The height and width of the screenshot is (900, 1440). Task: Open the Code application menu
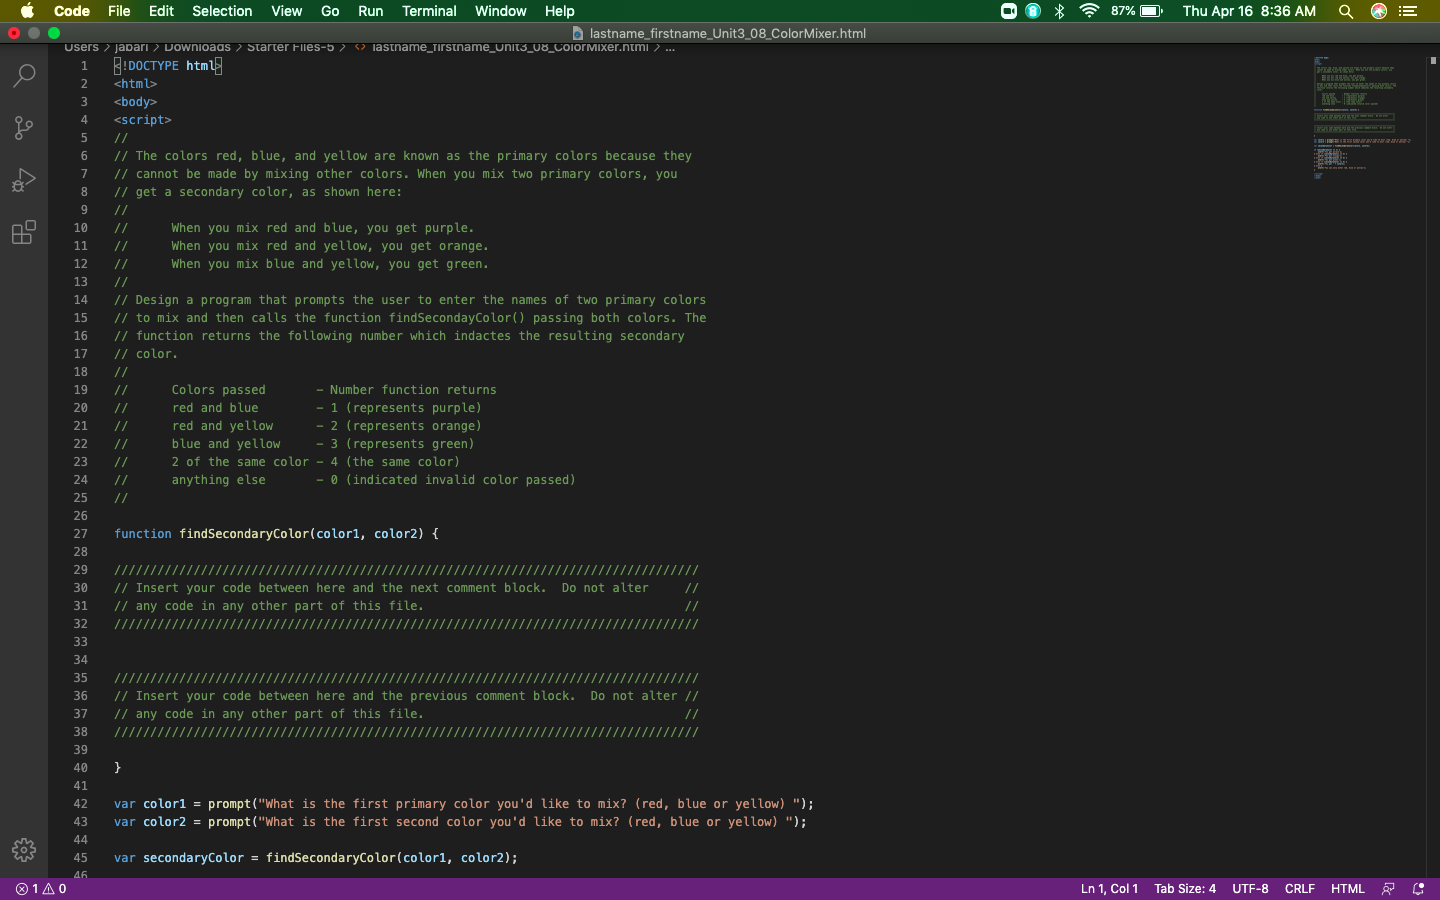pos(72,11)
